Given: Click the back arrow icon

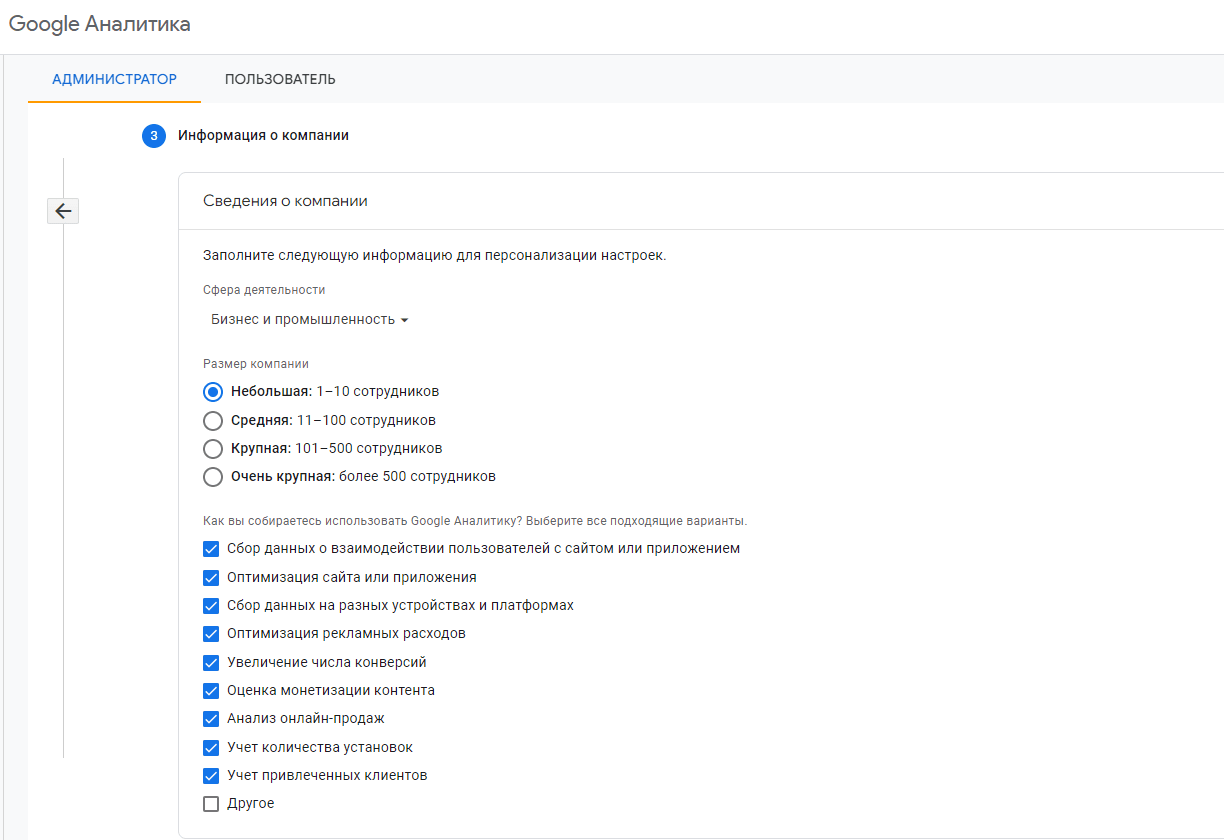Looking at the screenshot, I should (63, 211).
